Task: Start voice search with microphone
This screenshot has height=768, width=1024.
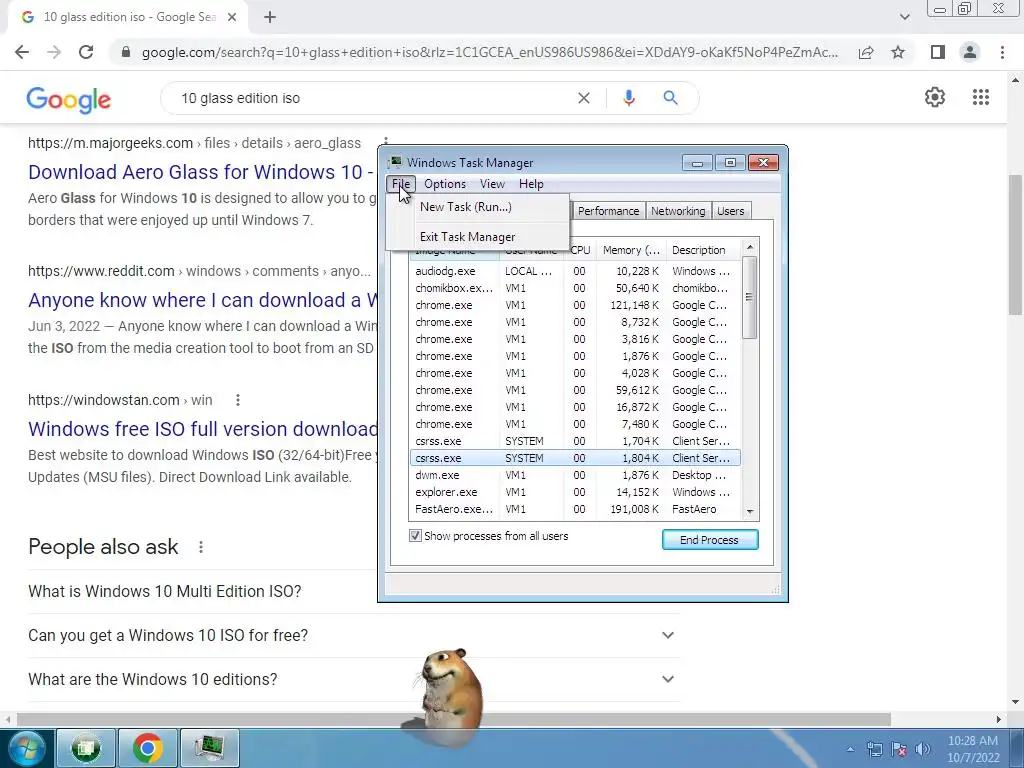Action: 628,98
